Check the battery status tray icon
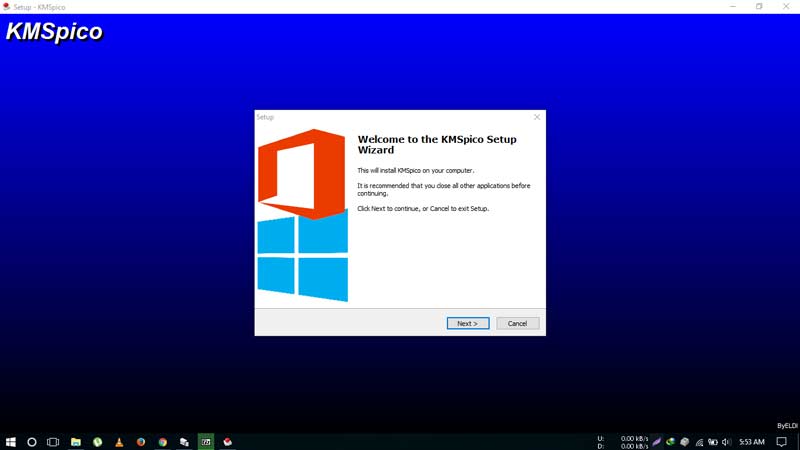Screen dimensions: 800x450 [713, 442]
